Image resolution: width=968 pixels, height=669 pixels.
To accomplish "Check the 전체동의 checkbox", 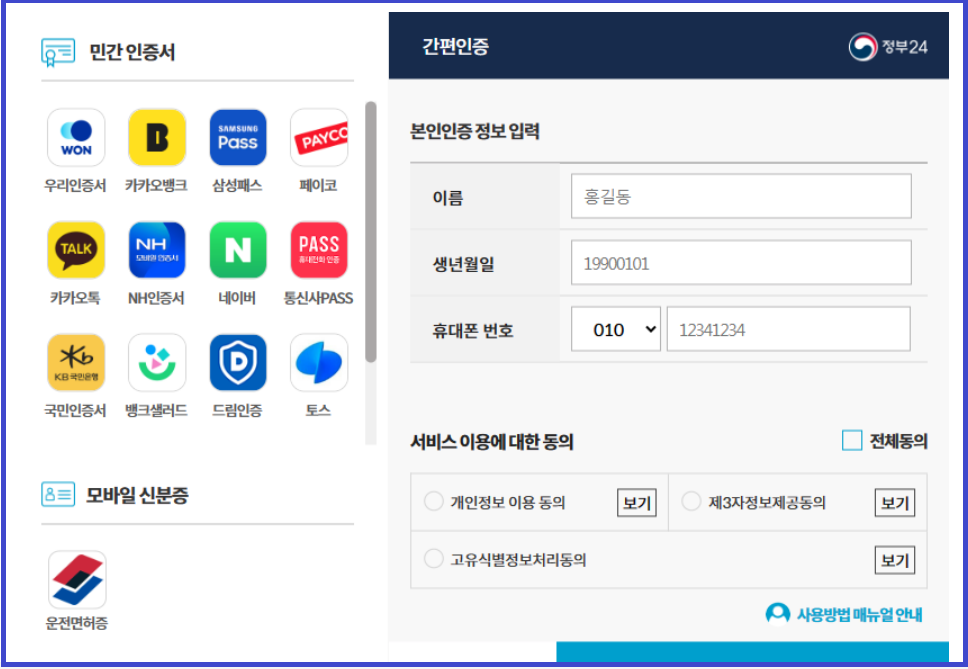I will point(852,441).
